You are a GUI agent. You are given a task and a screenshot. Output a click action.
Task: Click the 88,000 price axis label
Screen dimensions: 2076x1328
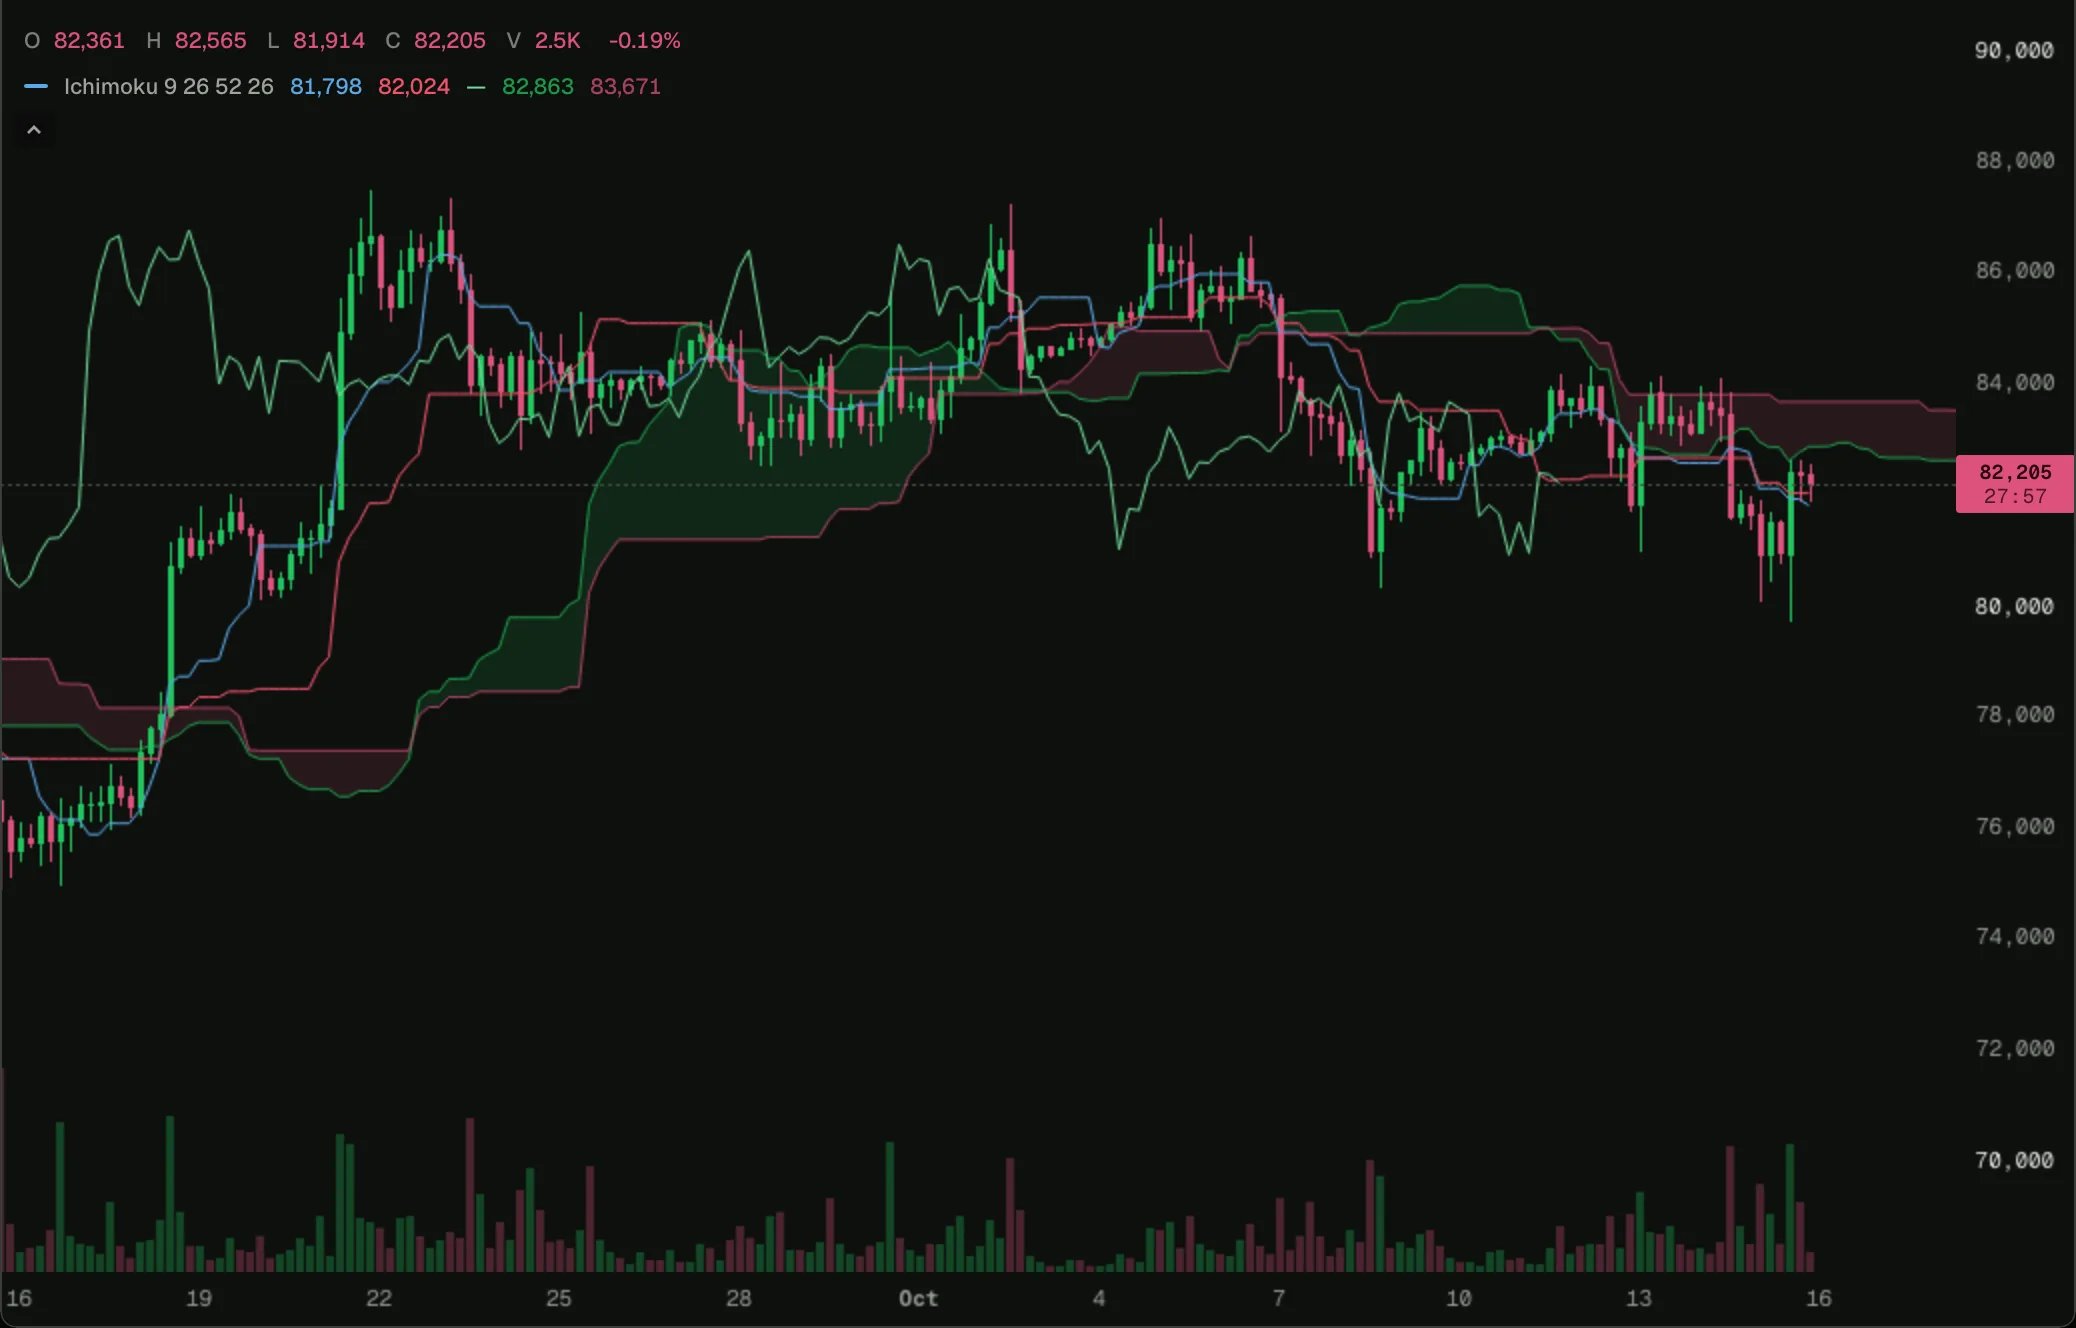coord(2014,160)
